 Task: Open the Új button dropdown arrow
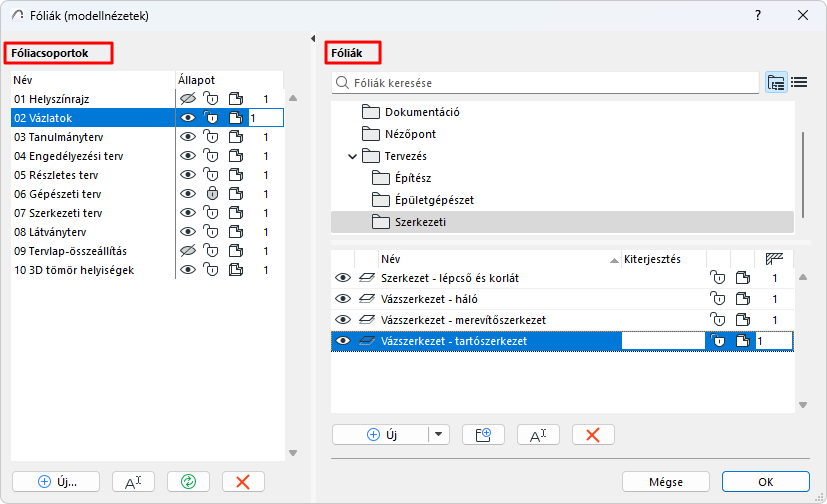click(440, 434)
